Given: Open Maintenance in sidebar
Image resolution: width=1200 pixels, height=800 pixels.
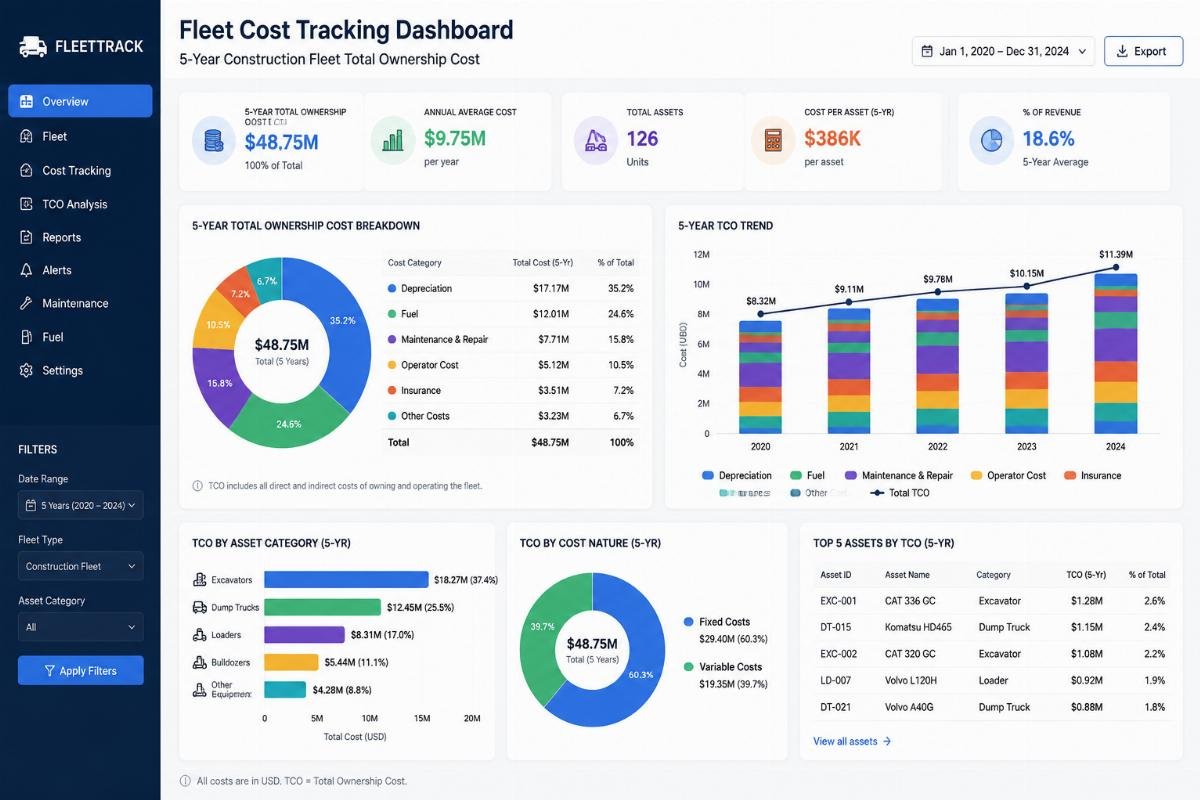Looking at the screenshot, I should pos(80,303).
